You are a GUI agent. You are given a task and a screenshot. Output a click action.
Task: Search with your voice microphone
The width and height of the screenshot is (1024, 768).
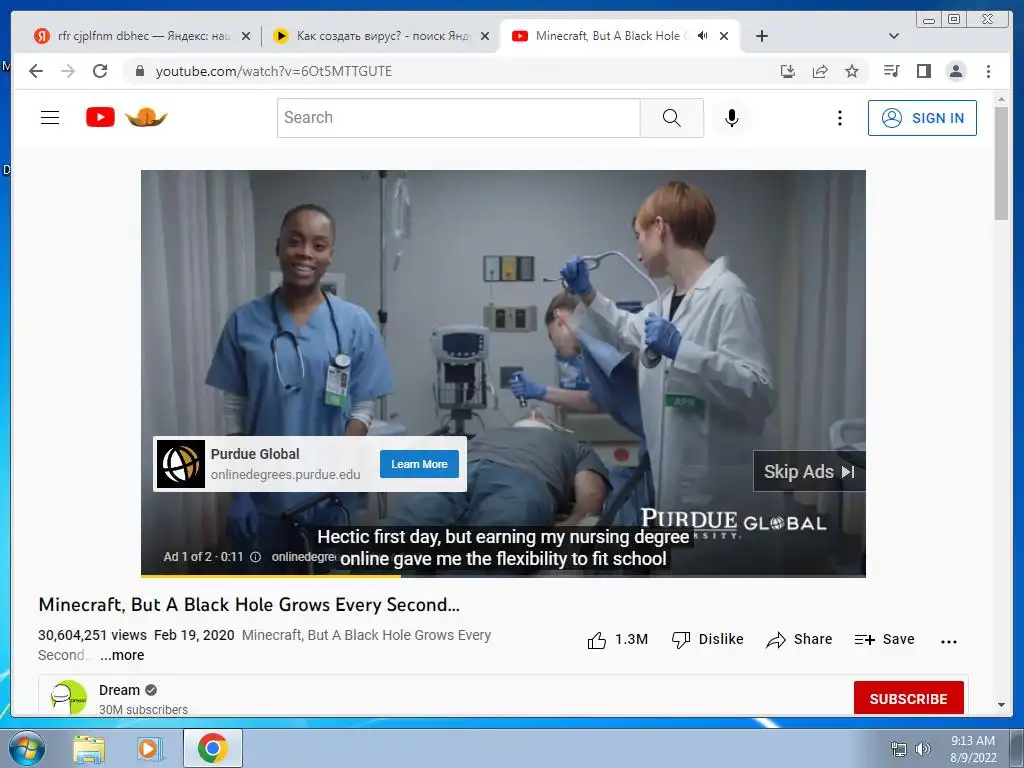[732, 118]
